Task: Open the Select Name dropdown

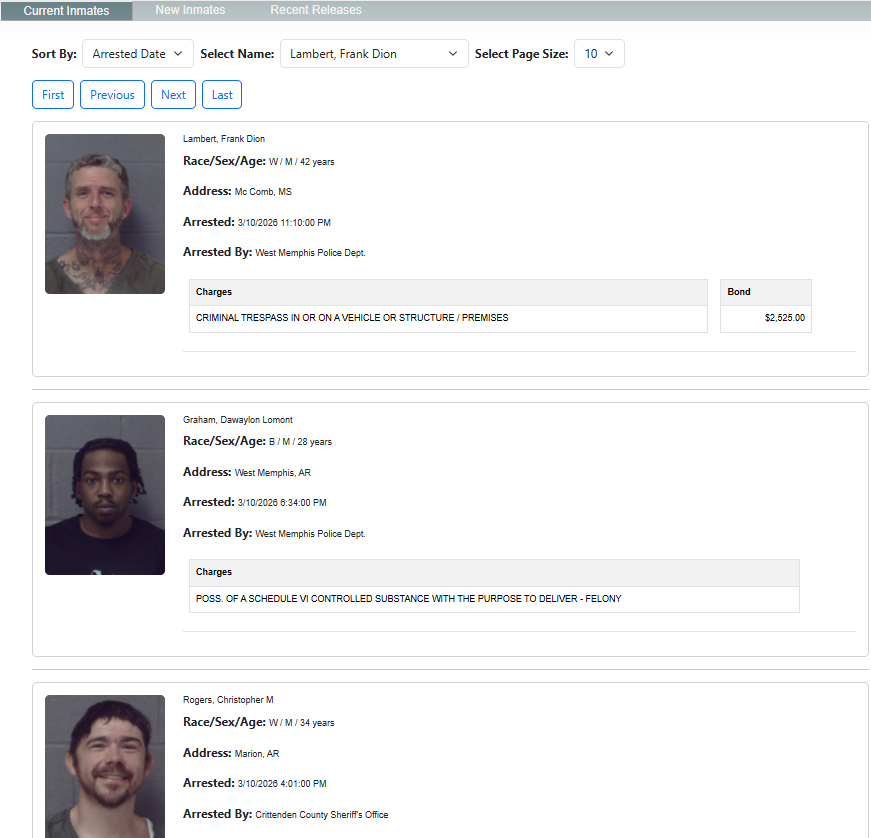Action: [x=374, y=54]
